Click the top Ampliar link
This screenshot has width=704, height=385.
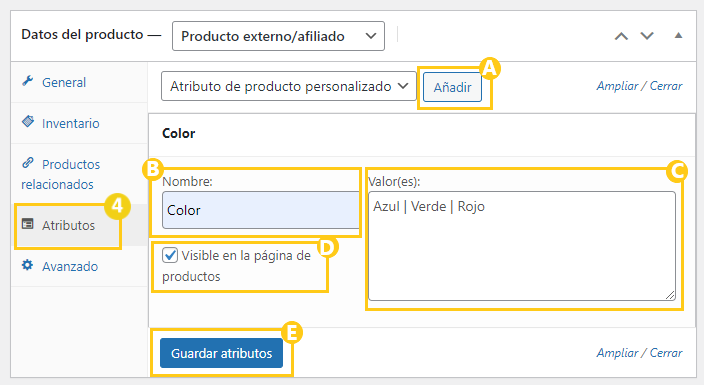coord(617,86)
